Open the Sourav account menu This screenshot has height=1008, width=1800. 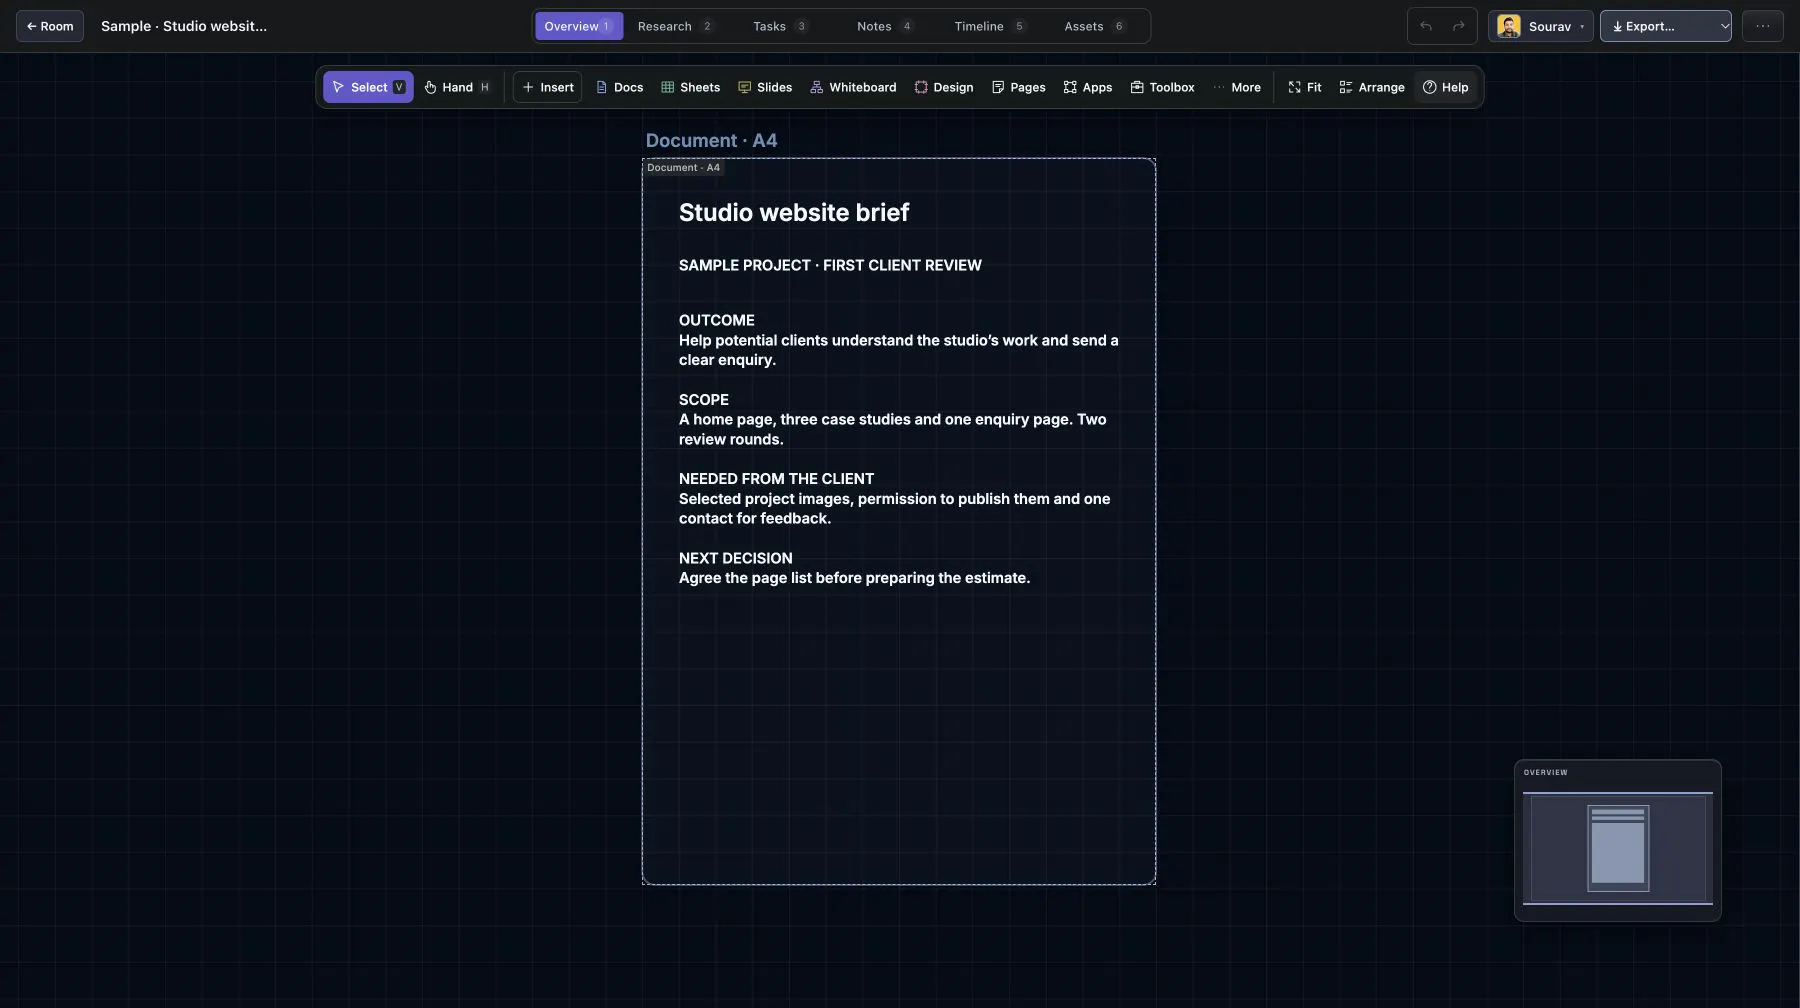[1541, 26]
